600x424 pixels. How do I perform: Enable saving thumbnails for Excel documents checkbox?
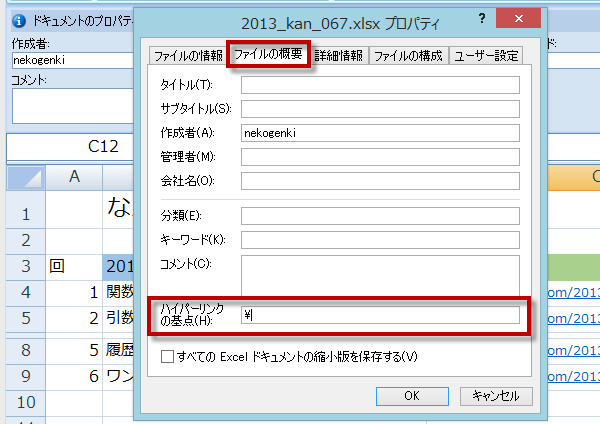click(167, 357)
